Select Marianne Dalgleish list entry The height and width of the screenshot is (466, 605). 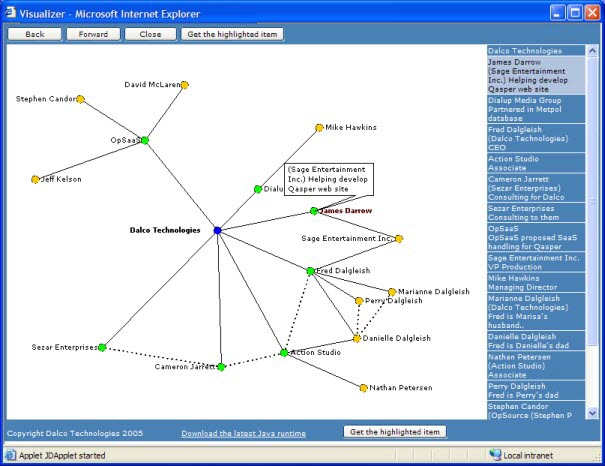click(x=536, y=312)
